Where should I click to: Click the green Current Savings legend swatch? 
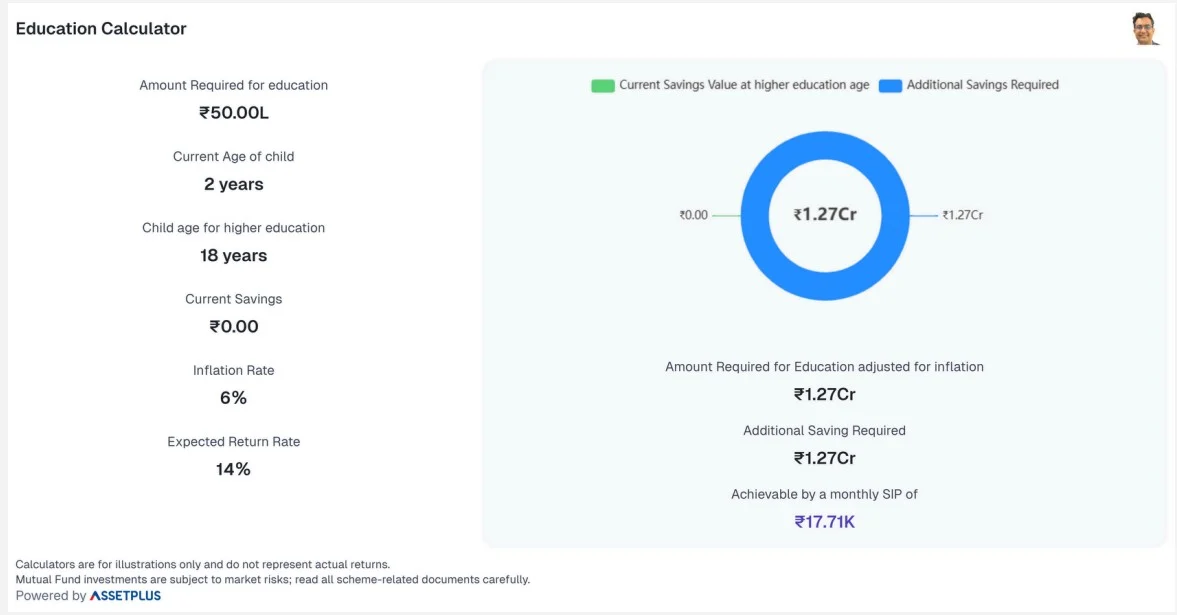(x=602, y=86)
